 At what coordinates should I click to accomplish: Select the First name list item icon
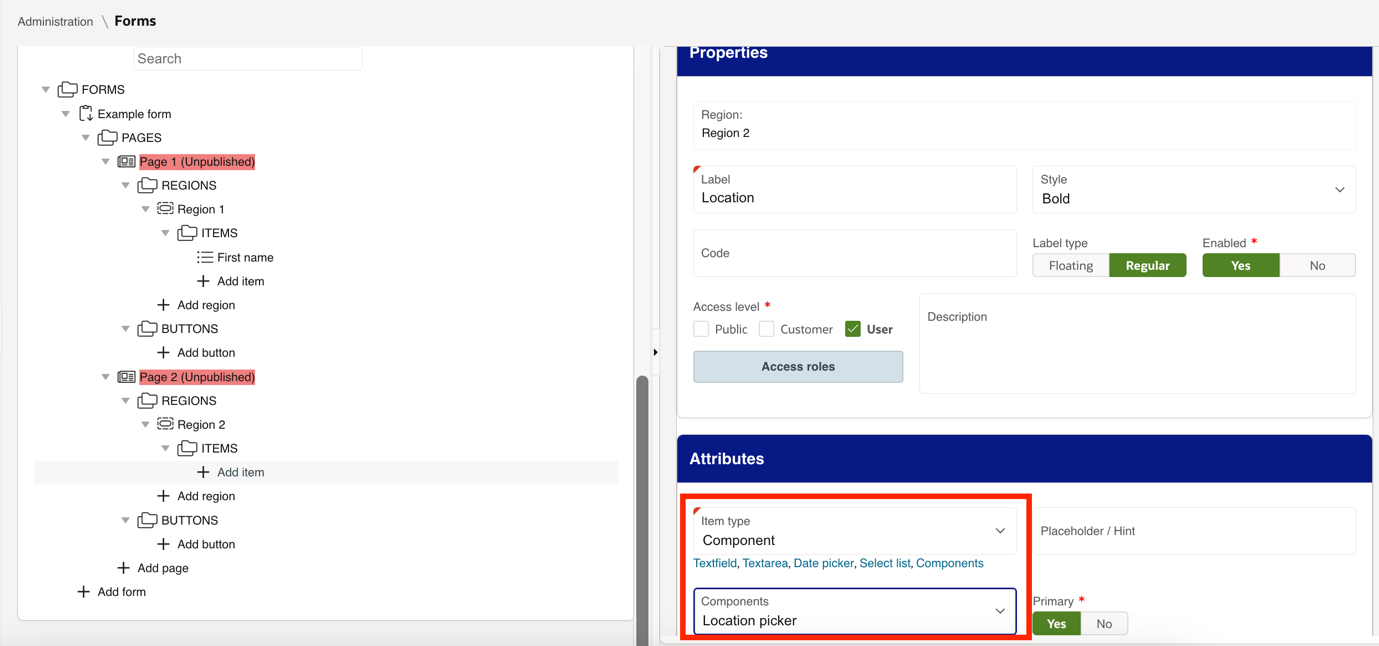tap(204, 257)
